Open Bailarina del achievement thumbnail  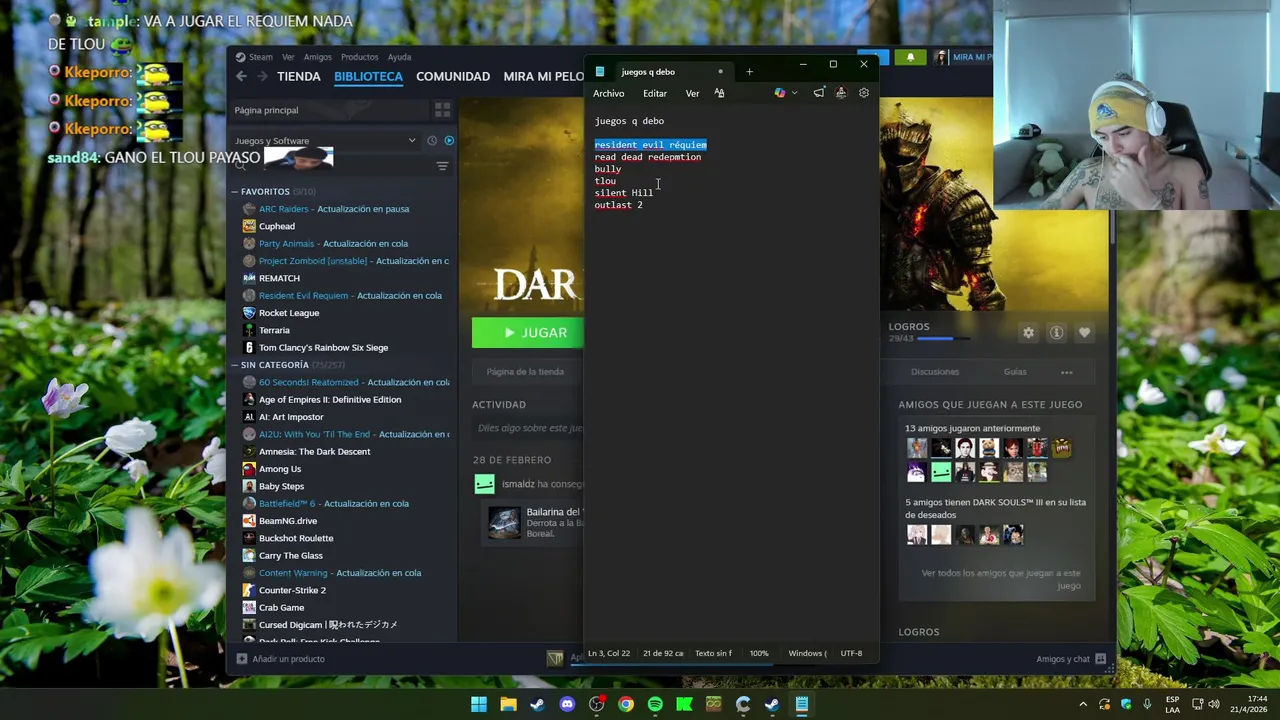pos(504,523)
